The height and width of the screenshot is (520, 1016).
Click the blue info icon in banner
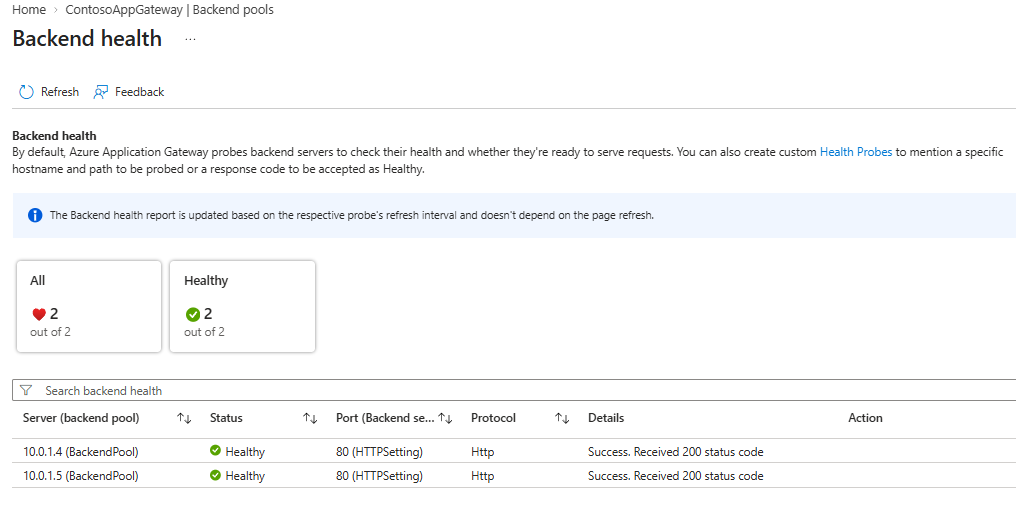pos(35,215)
